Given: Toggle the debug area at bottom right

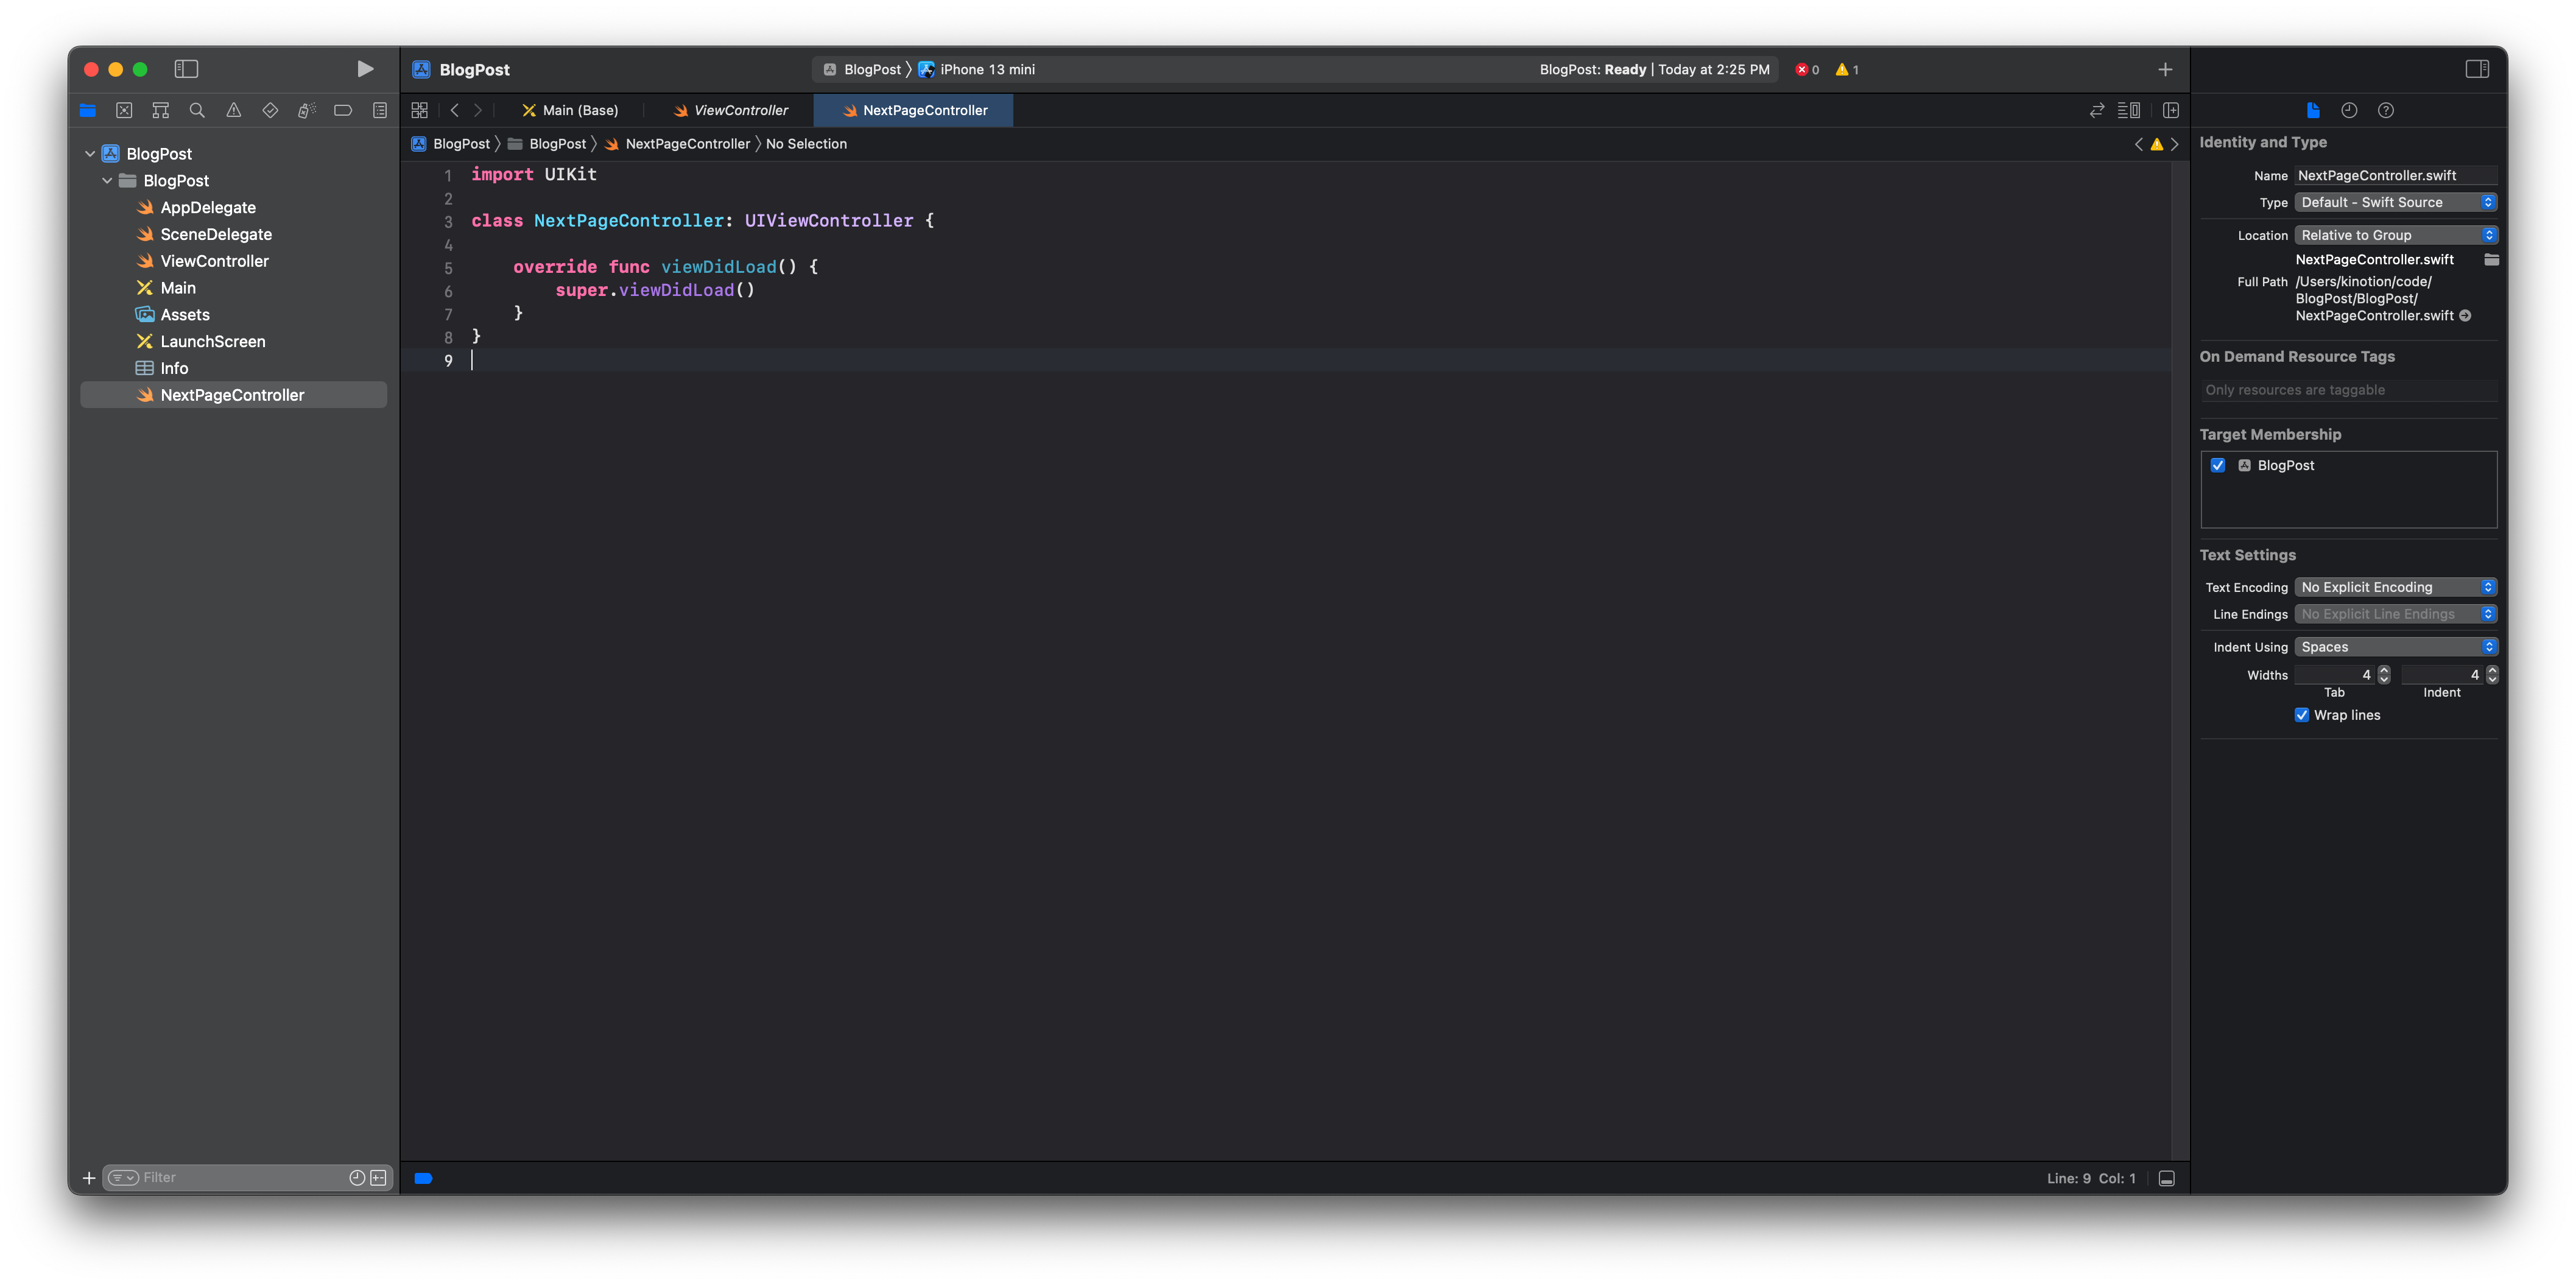Looking at the screenshot, I should 2167,1178.
